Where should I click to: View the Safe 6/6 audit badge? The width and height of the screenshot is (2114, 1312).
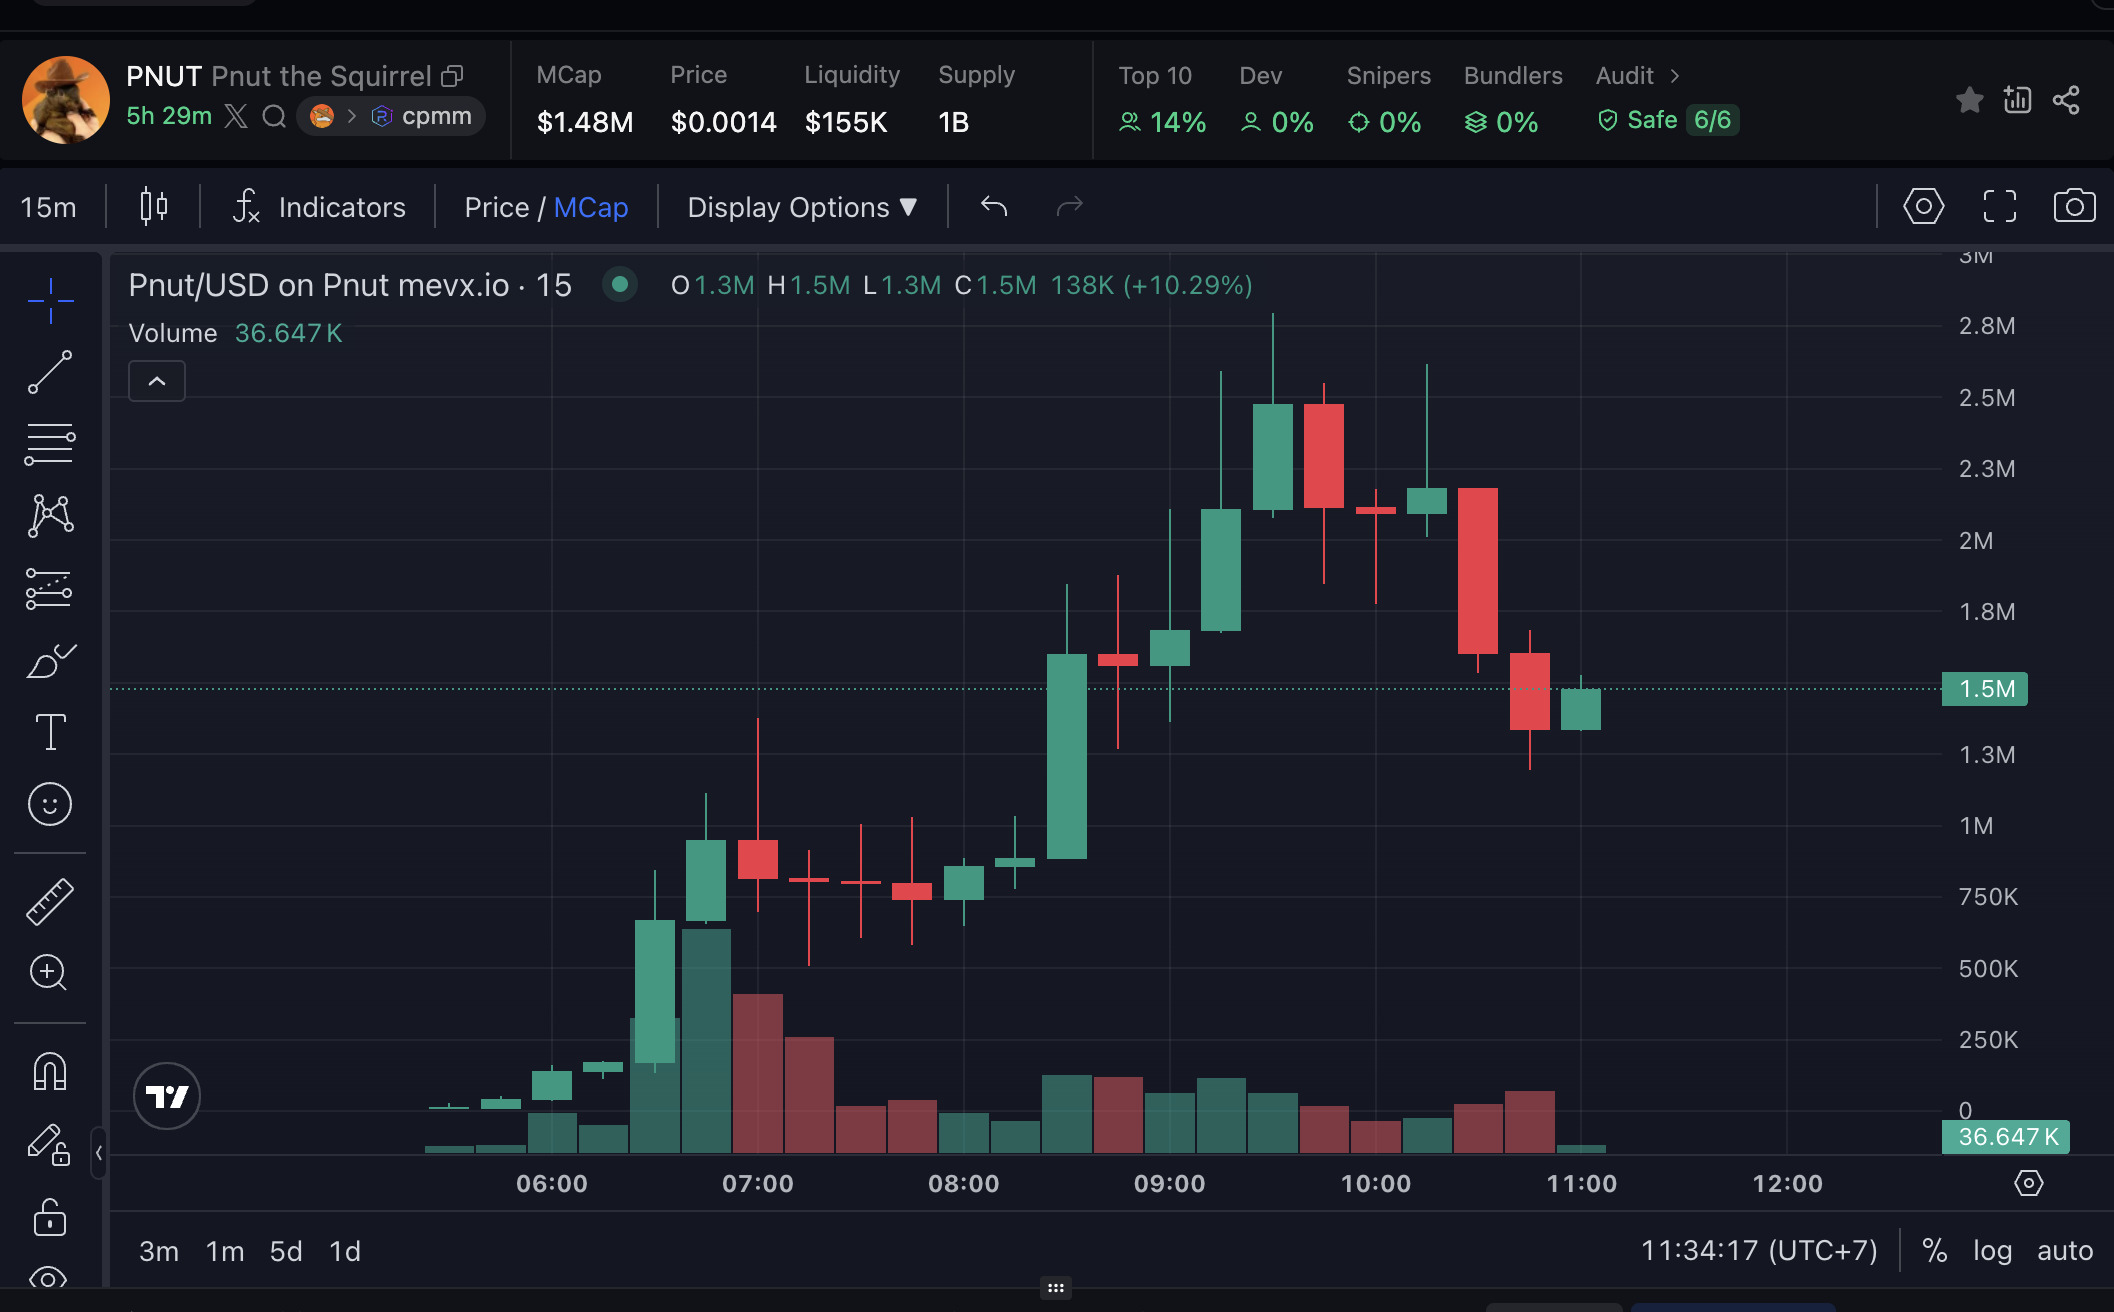pyautogui.click(x=1668, y=120)
